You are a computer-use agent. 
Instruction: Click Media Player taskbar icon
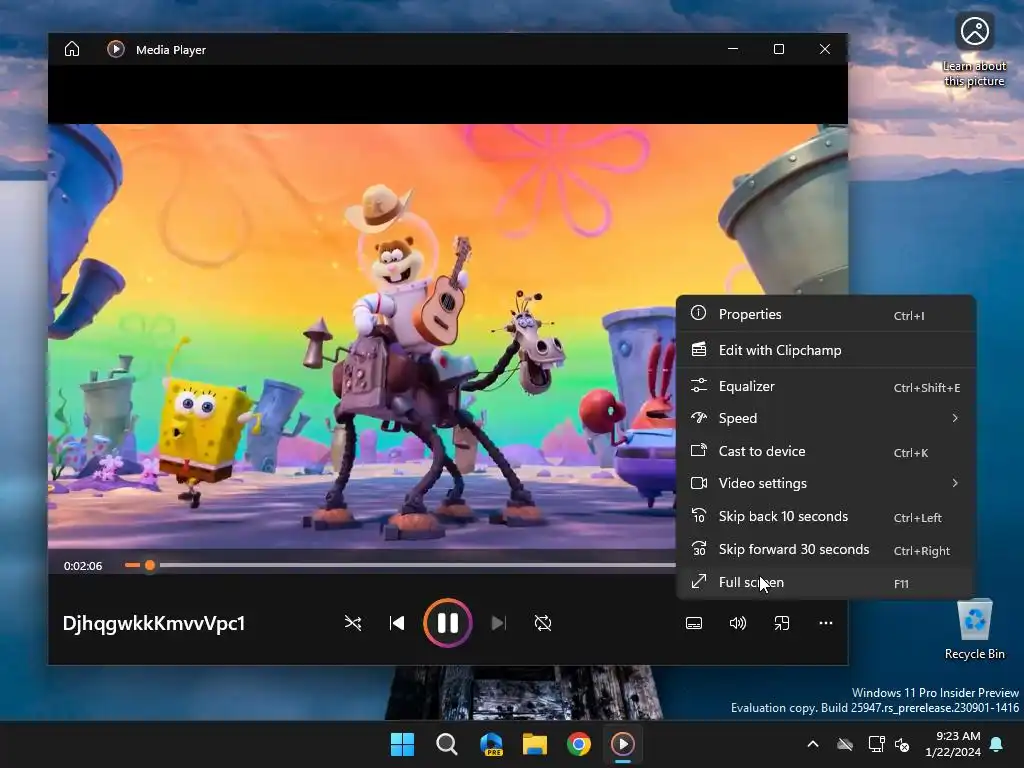[622, 744]
